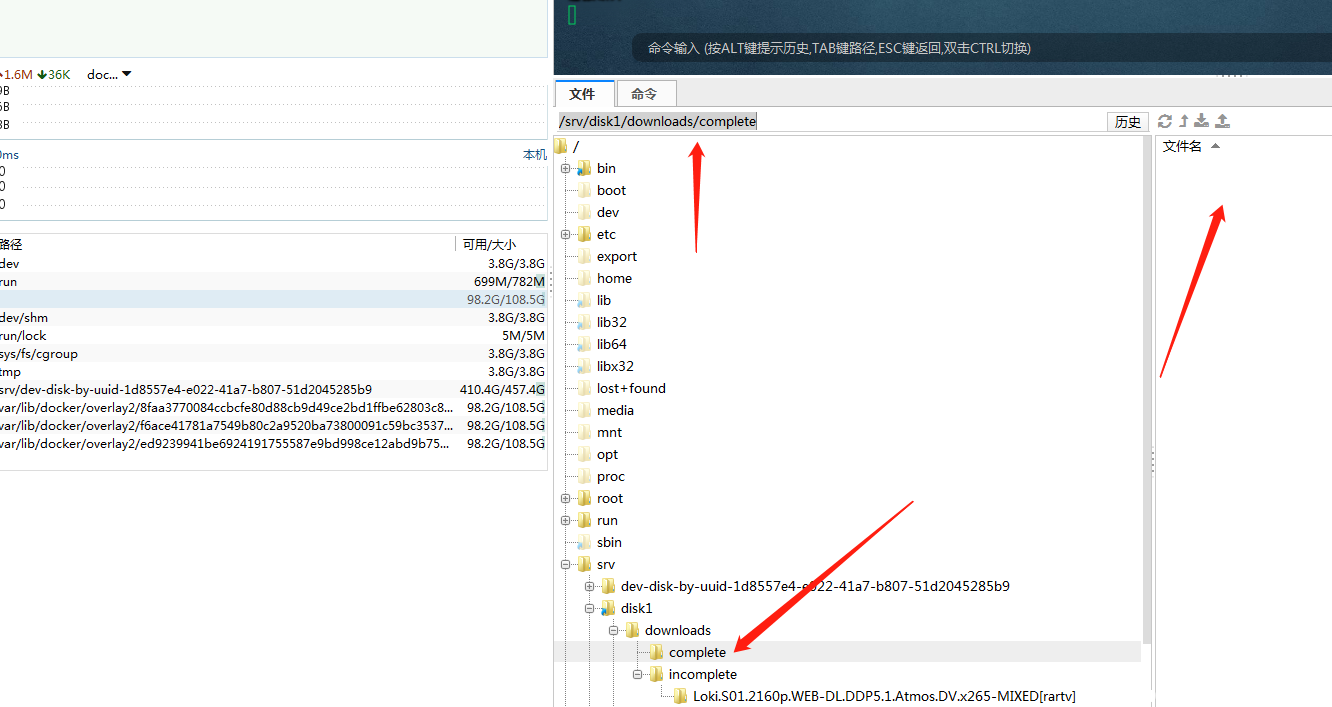The height and width of the screenshot is (707, 1332).
Task: Click the upload icon in file toolbar
Action: coord(1222,121)
